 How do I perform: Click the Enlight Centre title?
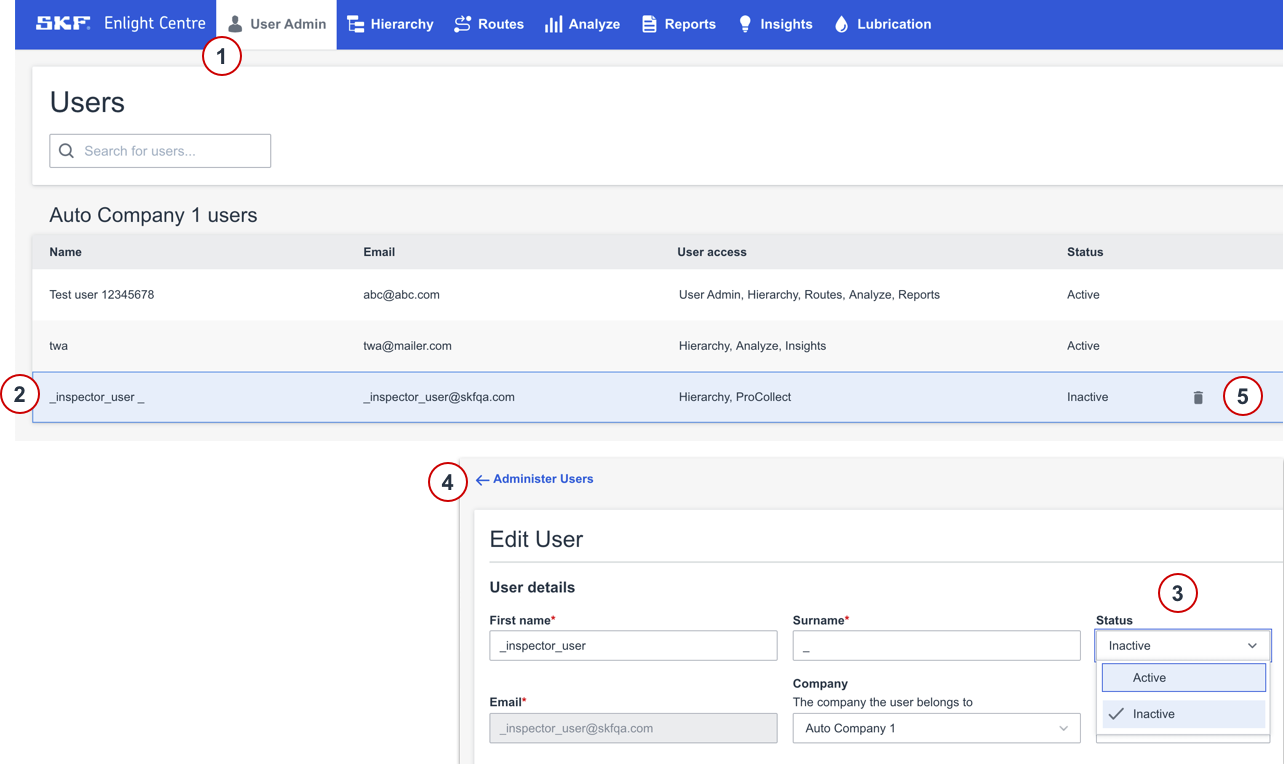pos(155,23)
